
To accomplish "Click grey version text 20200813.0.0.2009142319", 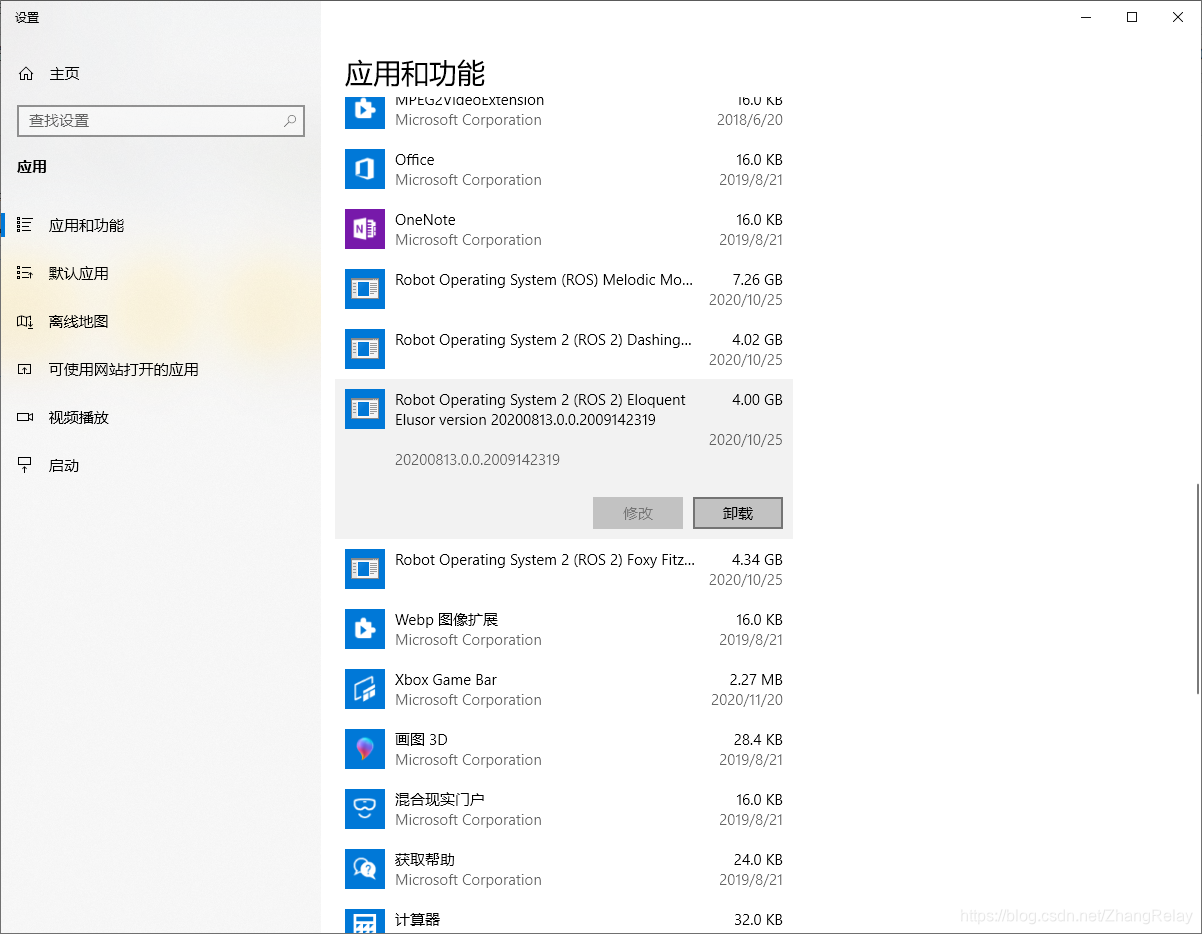I will 477,460.
